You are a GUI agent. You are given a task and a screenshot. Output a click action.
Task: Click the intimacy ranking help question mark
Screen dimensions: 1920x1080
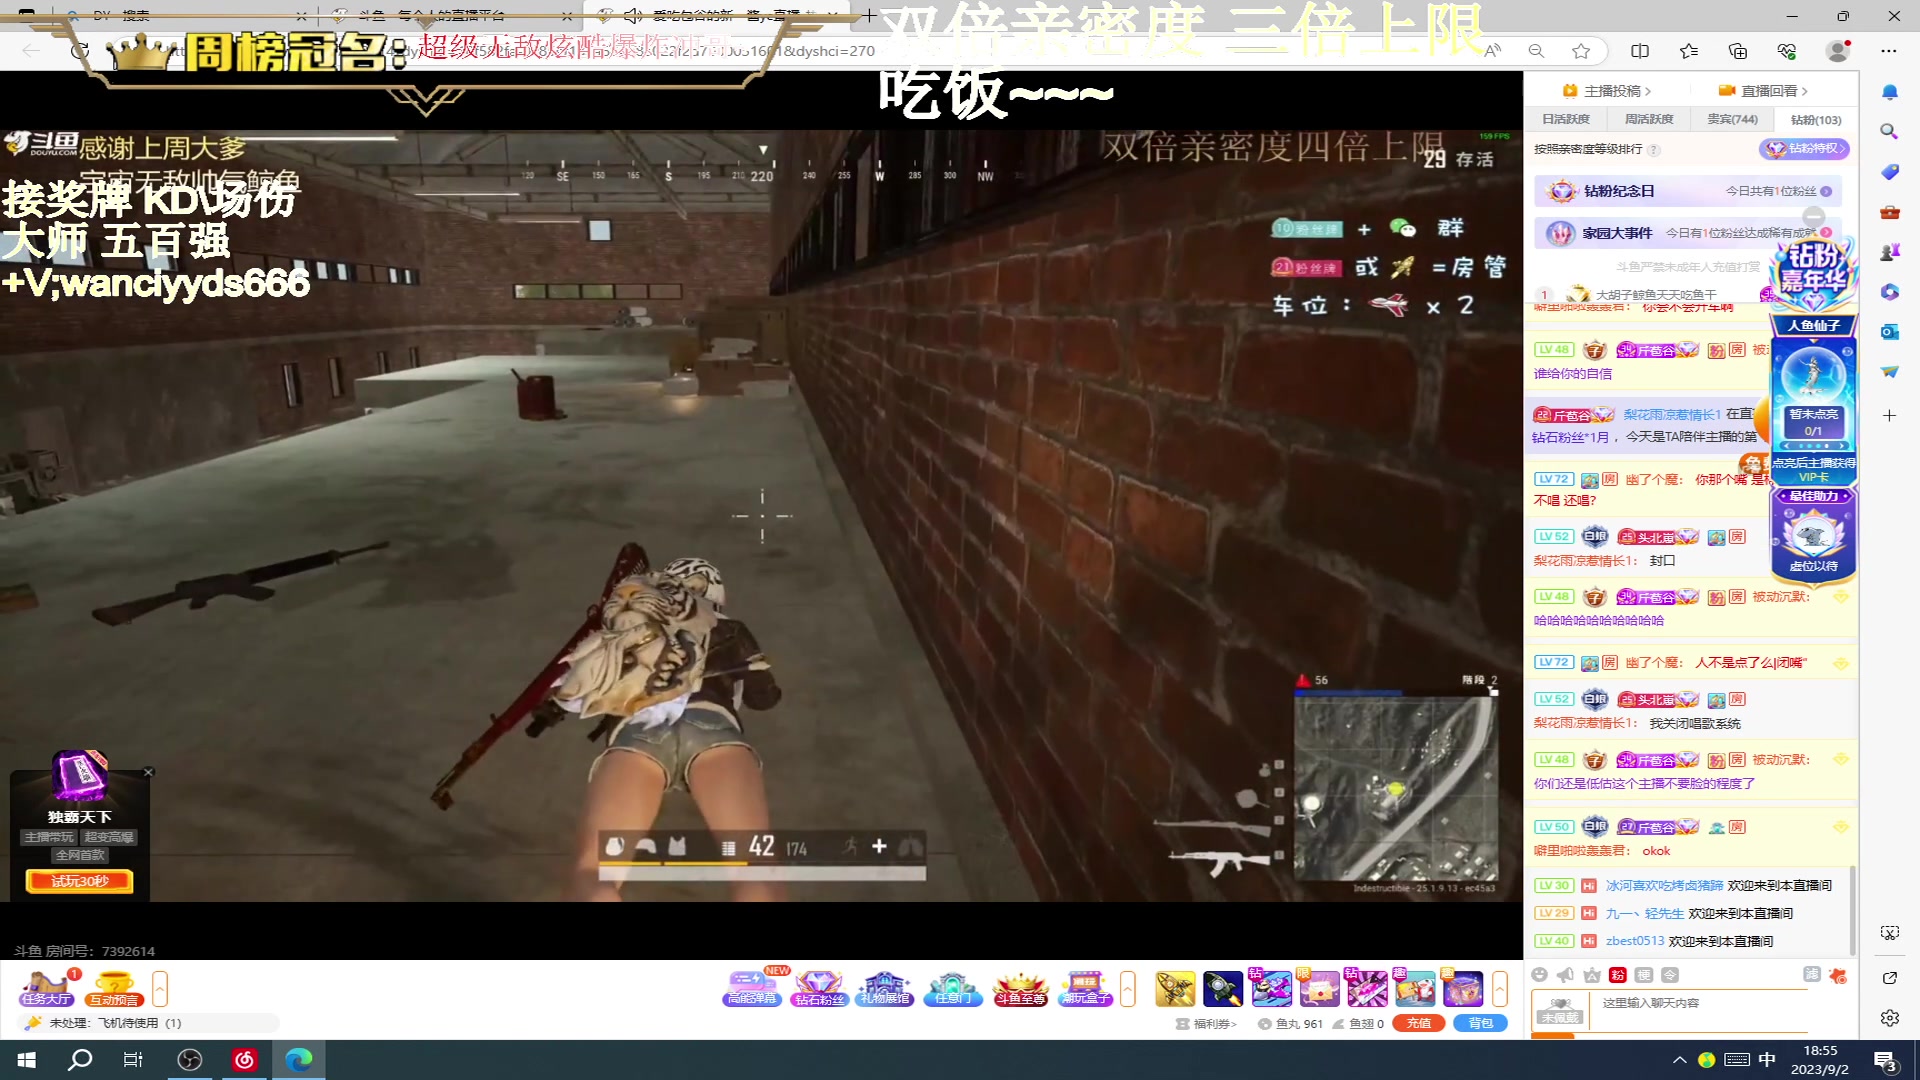1653,150
